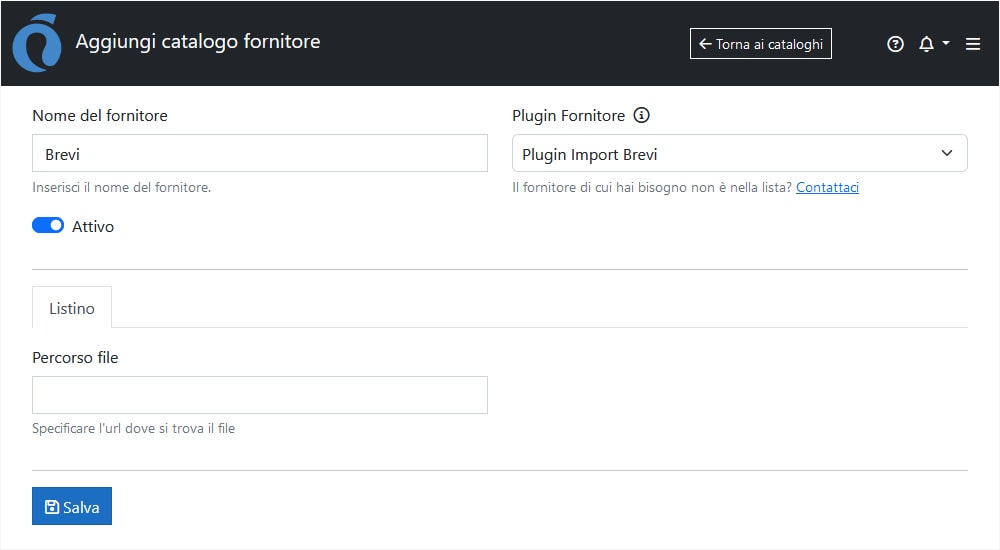This screenshot has width=1000, height=550.
Task: Click the Nome del fornitore field
Action: click(260, 153)
